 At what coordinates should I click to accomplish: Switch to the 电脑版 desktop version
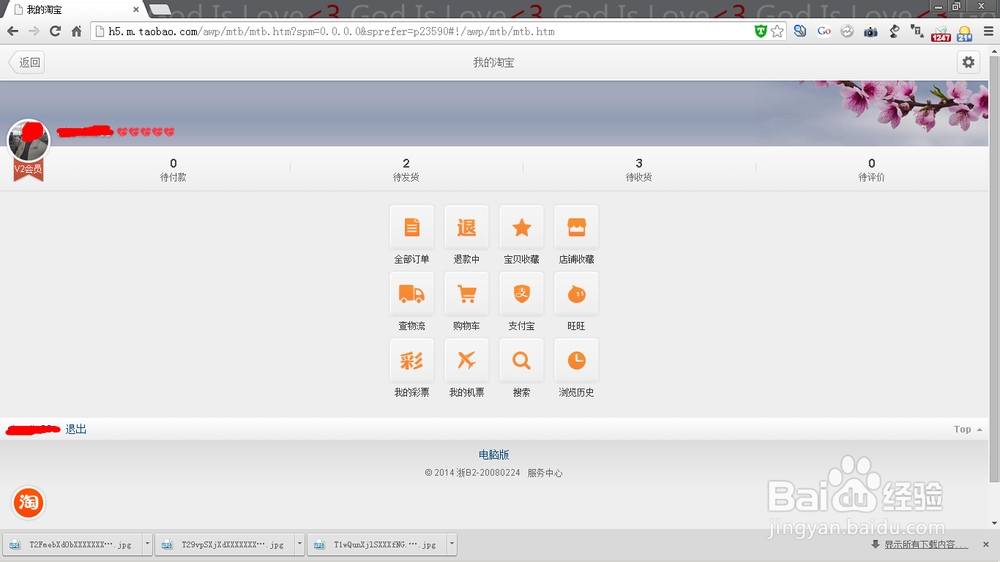coord(494,455)
